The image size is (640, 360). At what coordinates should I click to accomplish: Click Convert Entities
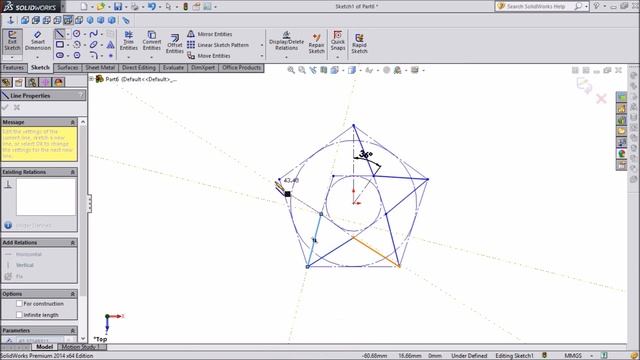(152, 40)
